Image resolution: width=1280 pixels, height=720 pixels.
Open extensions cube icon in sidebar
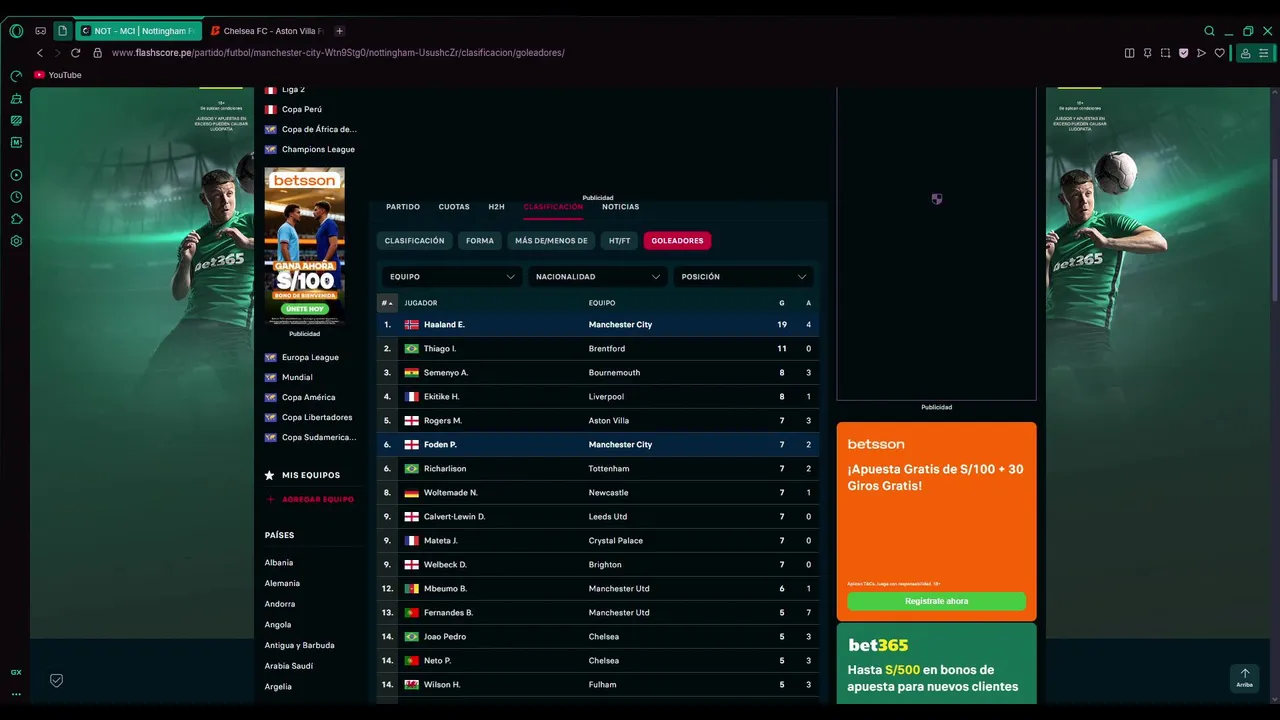click(16, 219)
